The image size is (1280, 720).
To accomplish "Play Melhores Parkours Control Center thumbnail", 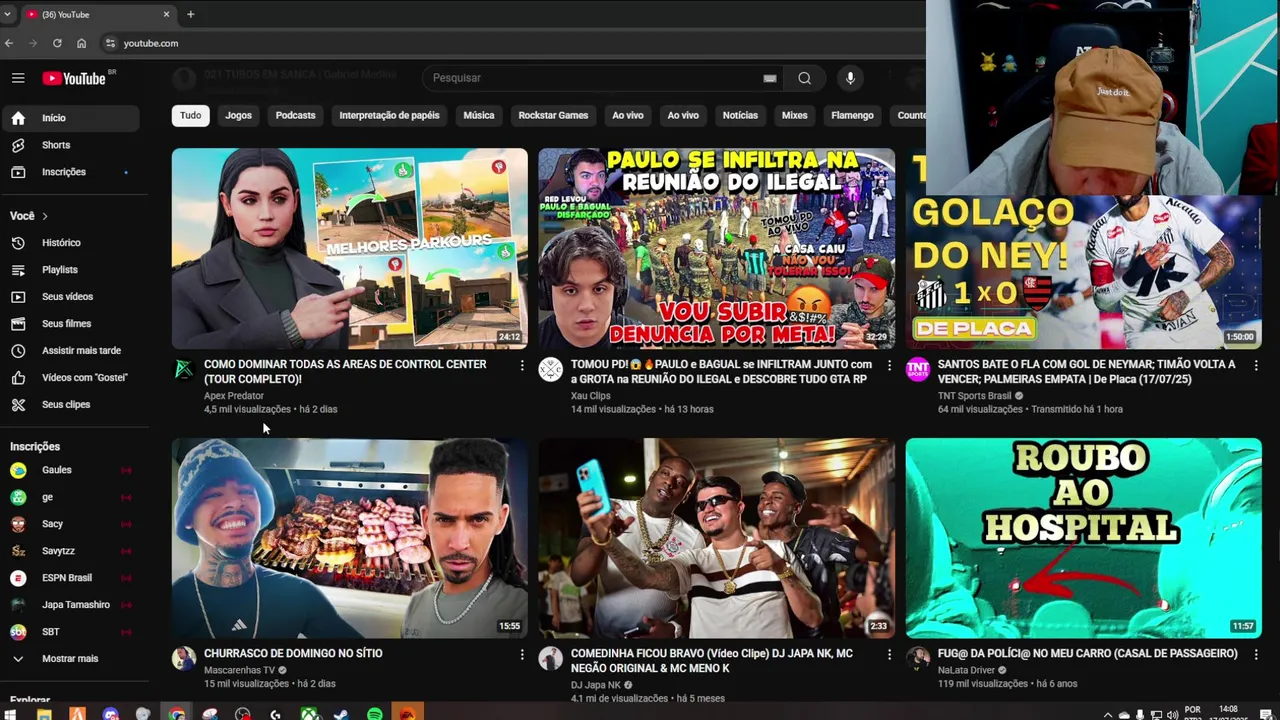I will coord(349,248).
